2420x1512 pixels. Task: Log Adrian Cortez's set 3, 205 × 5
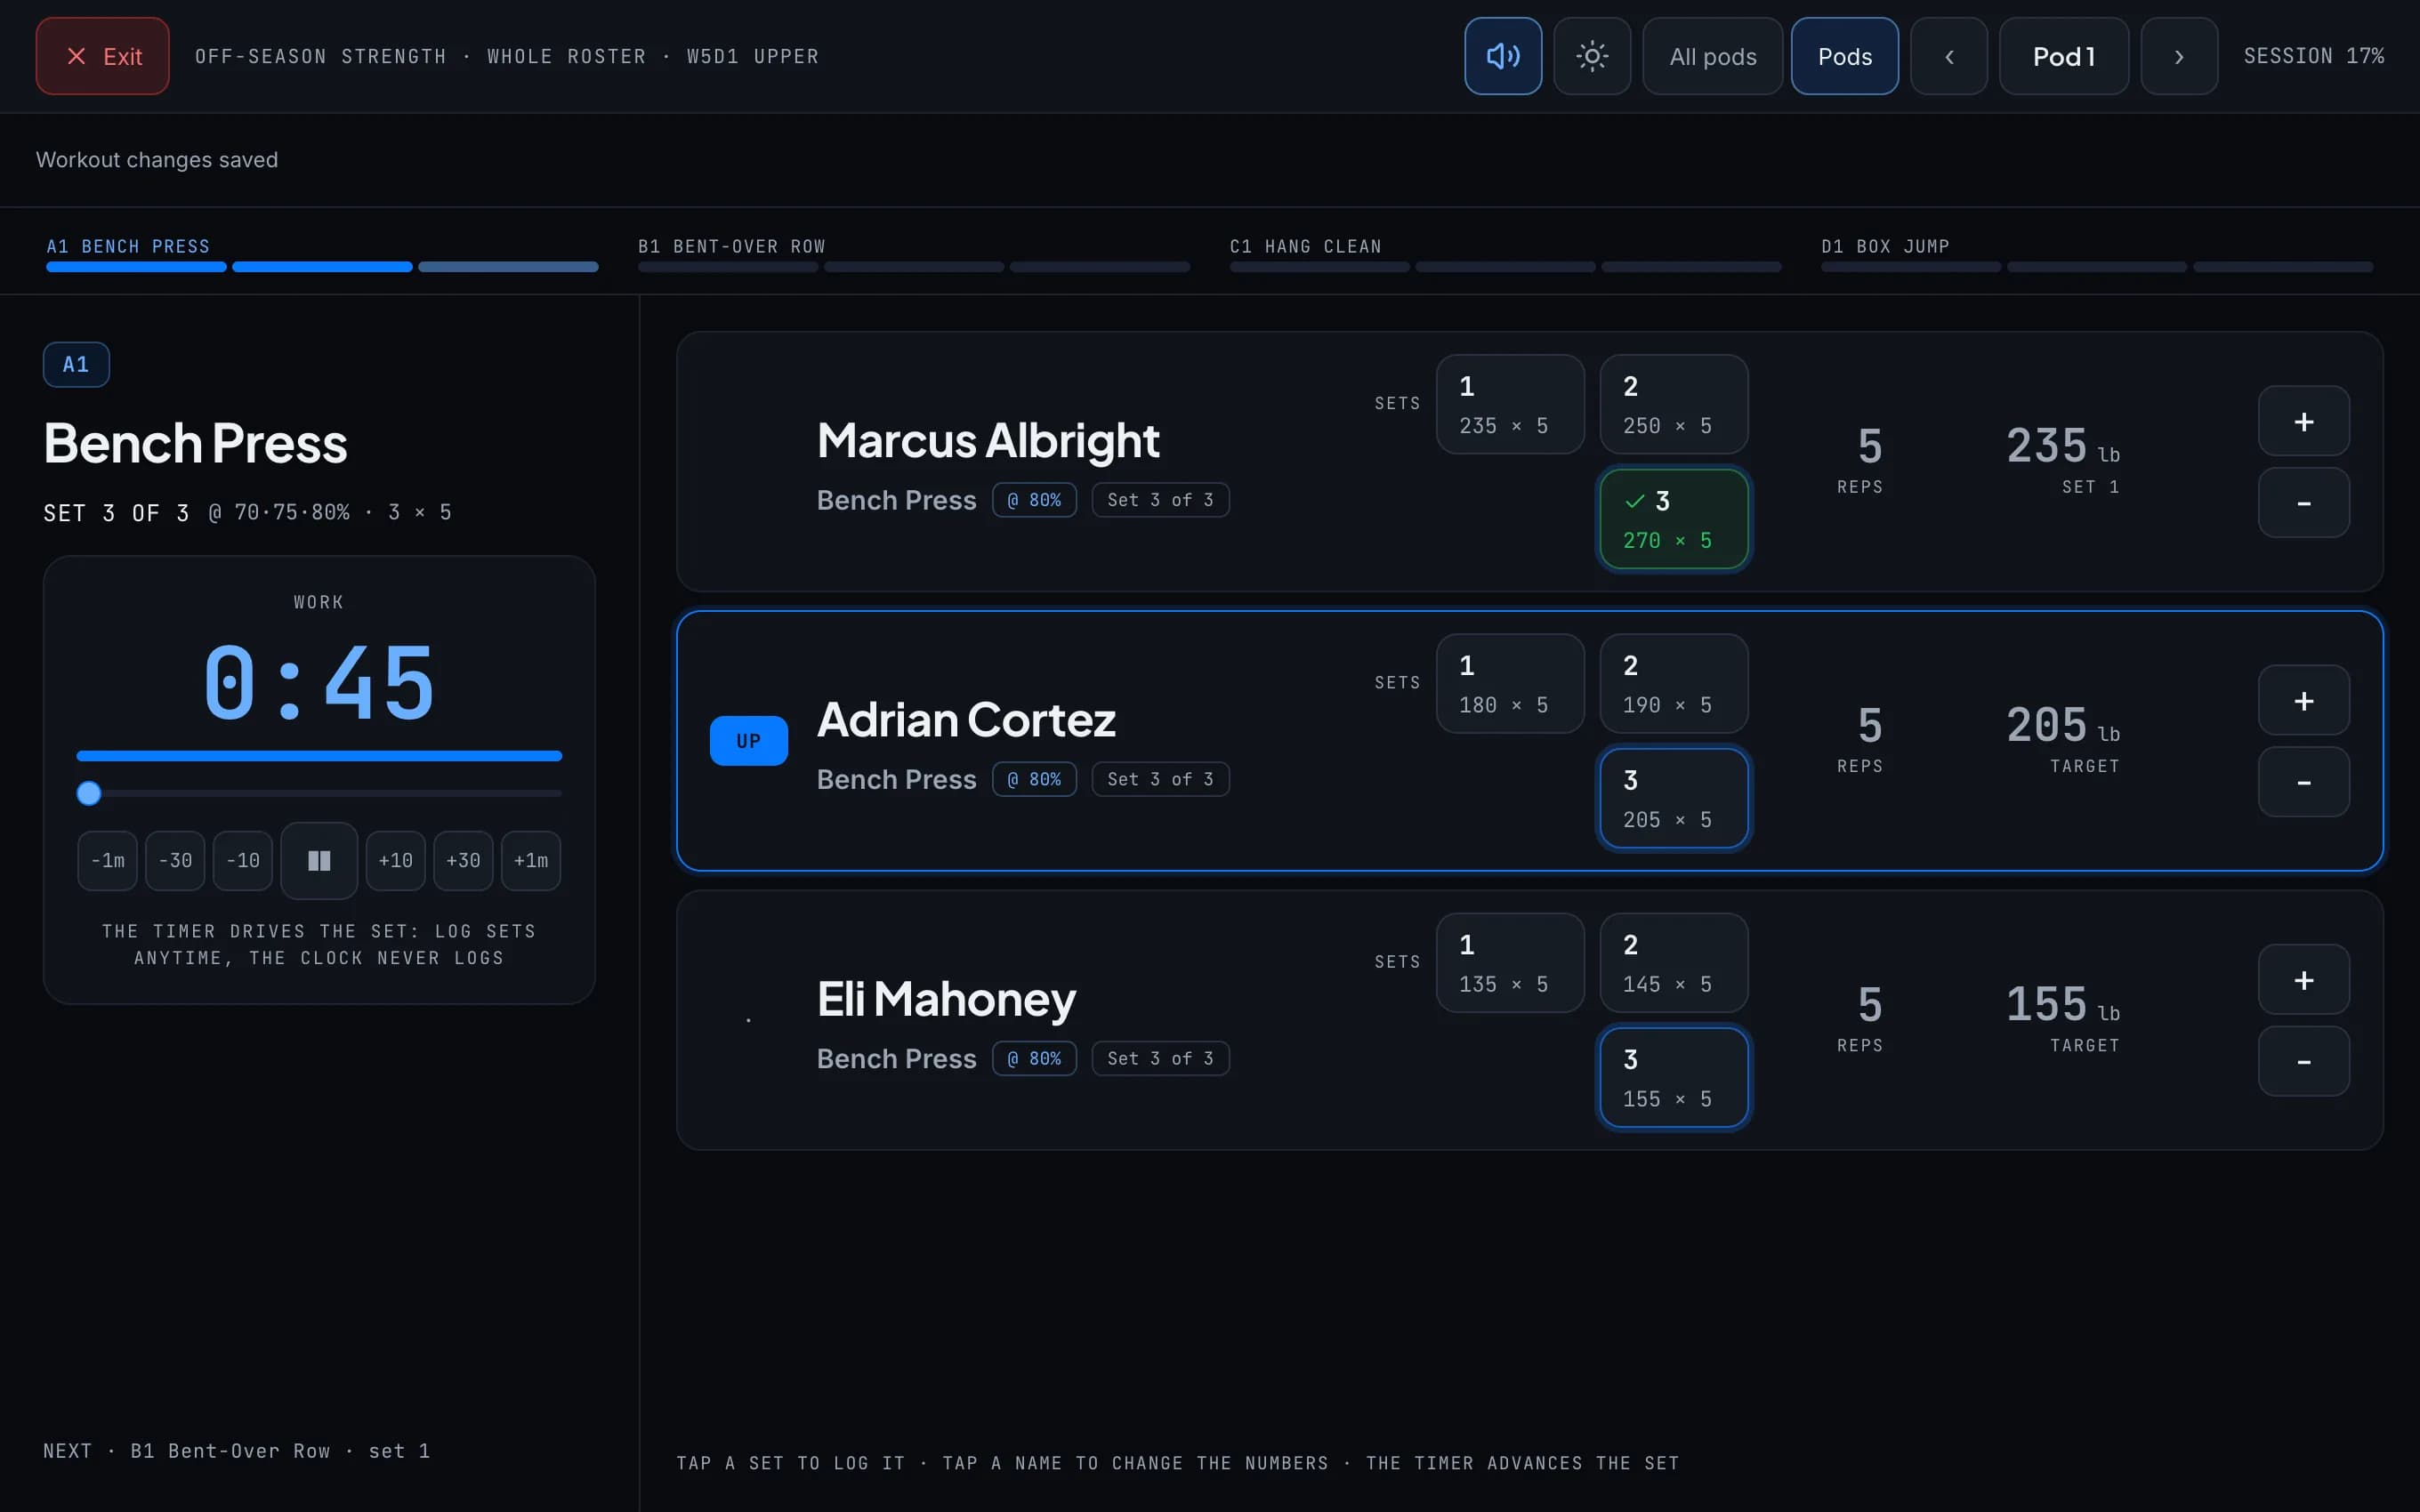pyautogui.click(x=1674, y=798)
